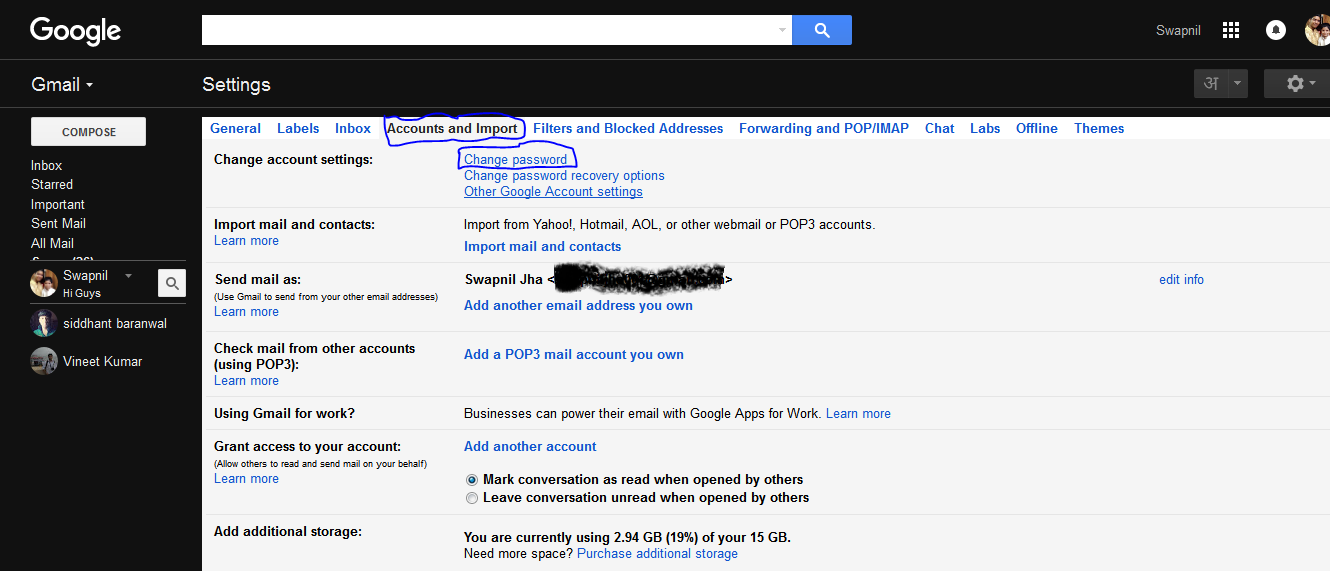Open the Sent Mail folder
The image size is (1330, 571).
(x=58, y=223)
